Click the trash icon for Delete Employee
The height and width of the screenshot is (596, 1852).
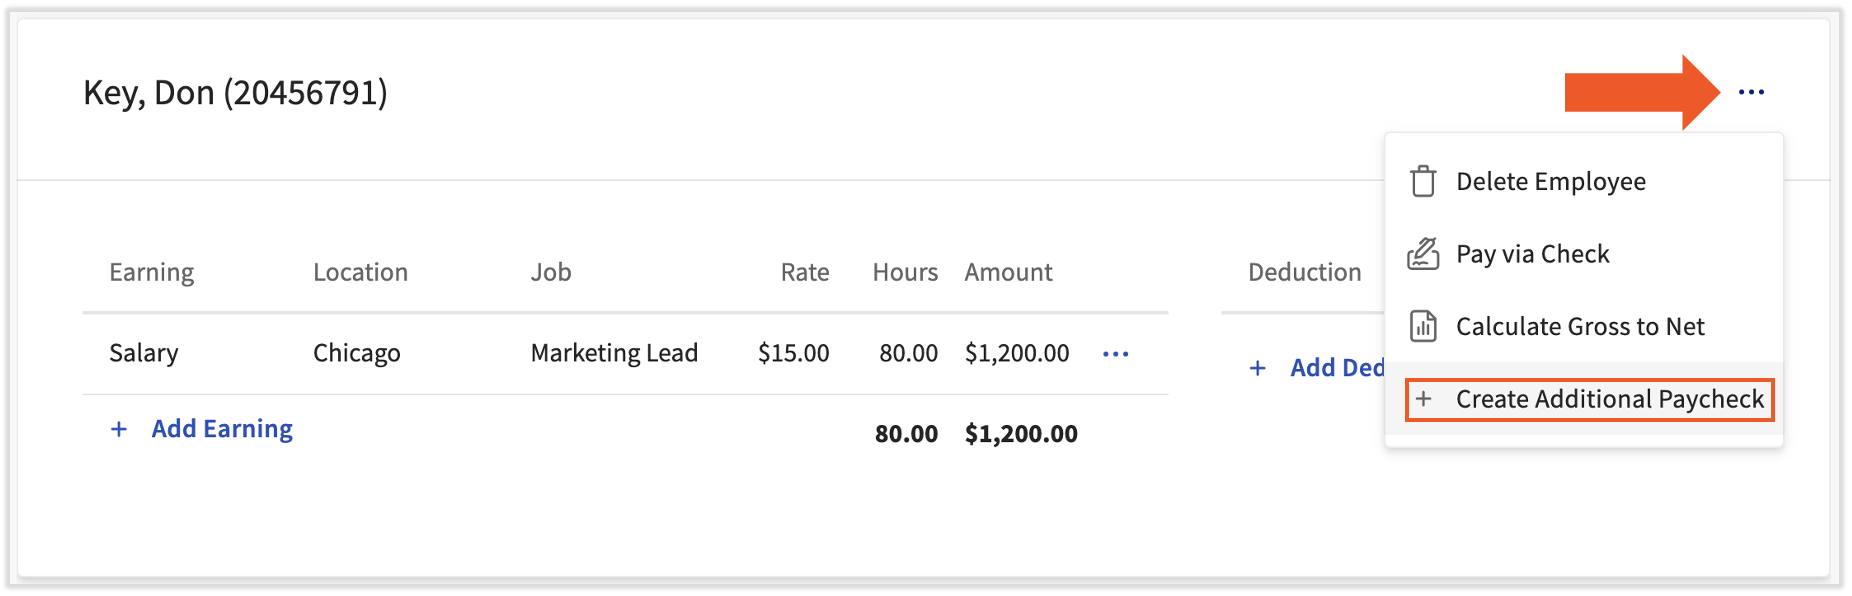tap(1423, 182)
